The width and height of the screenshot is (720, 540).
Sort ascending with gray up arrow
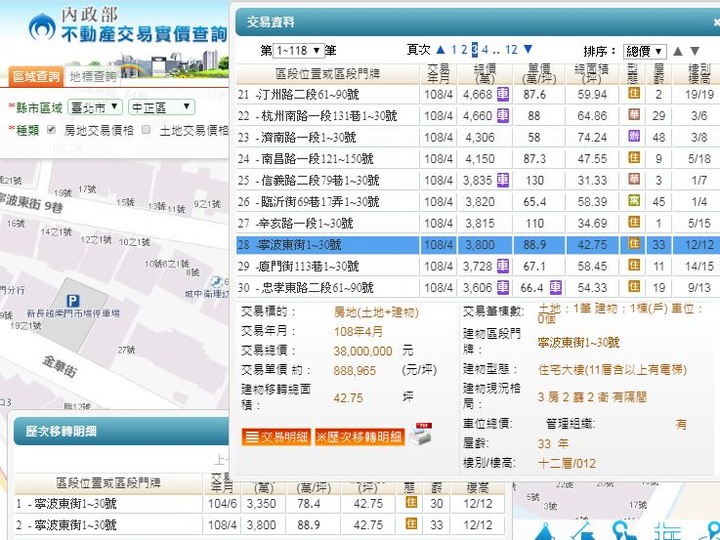point(678,51)
